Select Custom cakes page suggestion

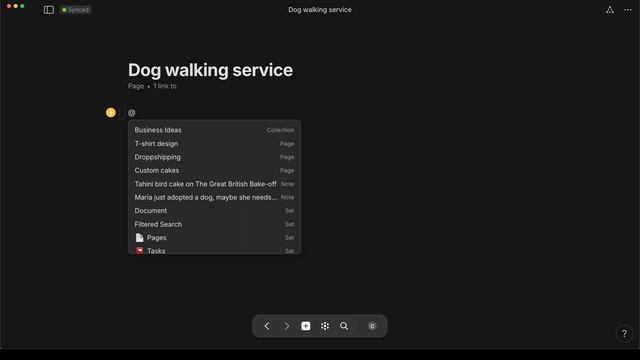[214, 171]
